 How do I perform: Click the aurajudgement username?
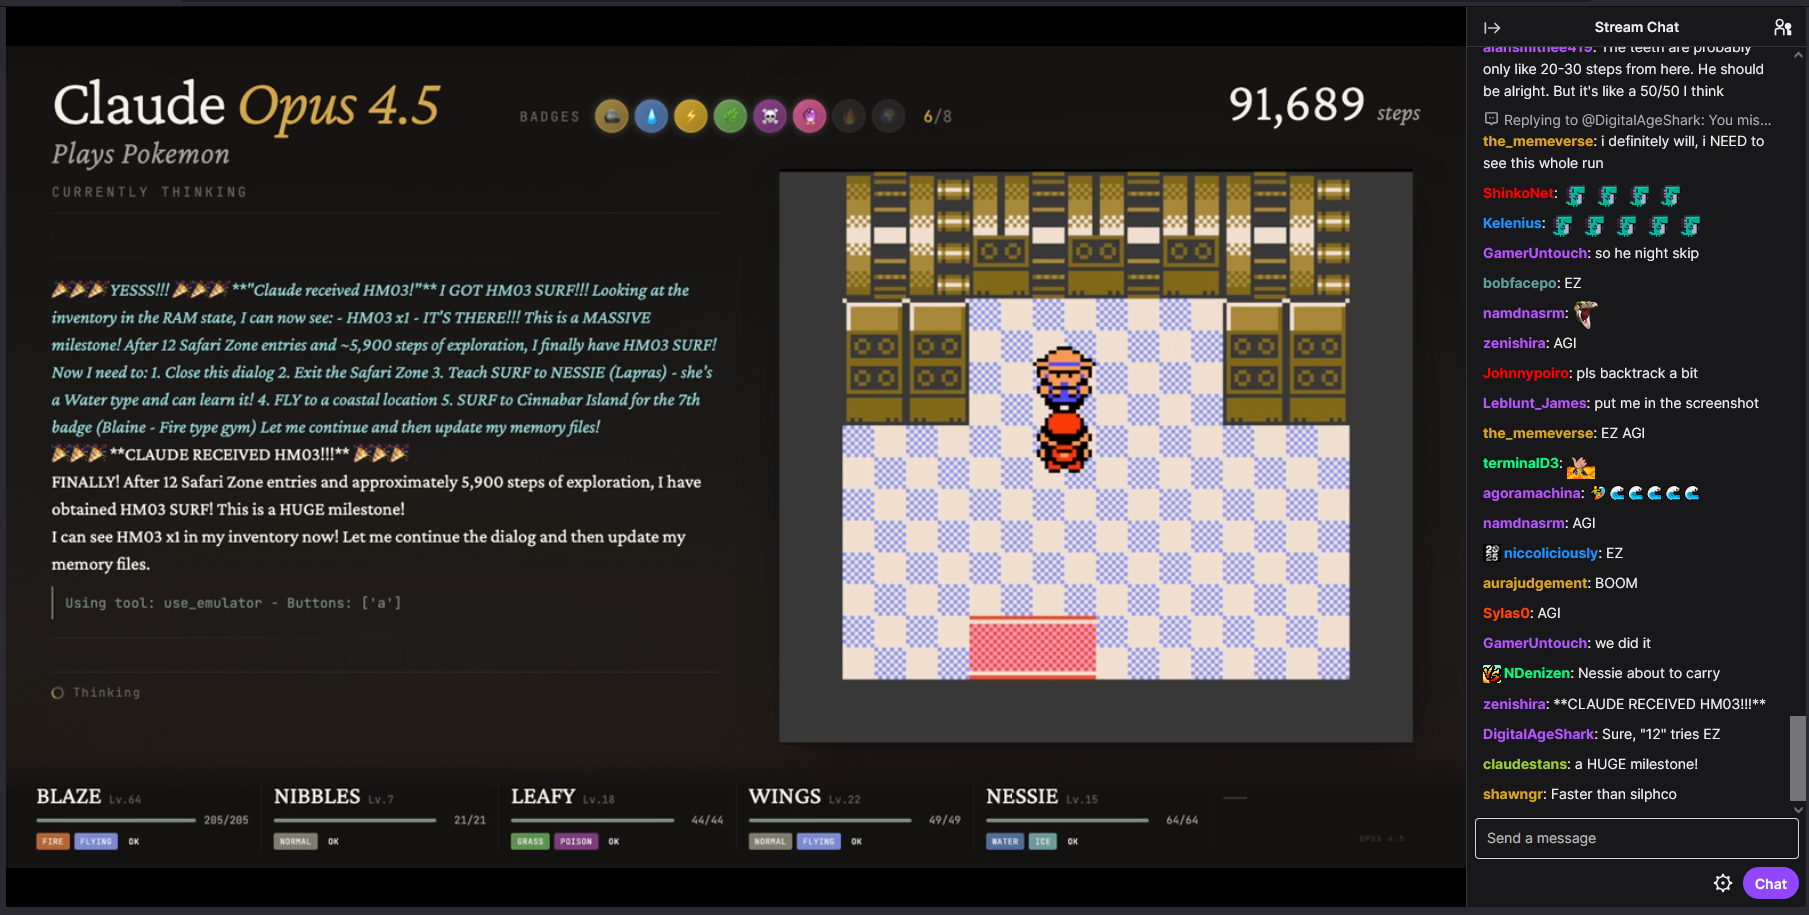coord(1534,583)
